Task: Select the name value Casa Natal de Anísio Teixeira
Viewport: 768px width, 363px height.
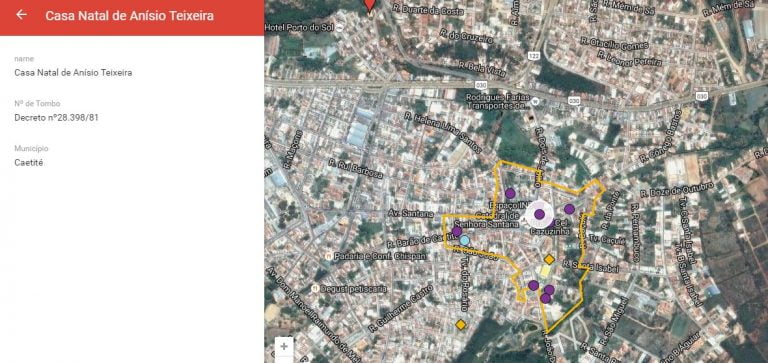Action: [73, 73]
